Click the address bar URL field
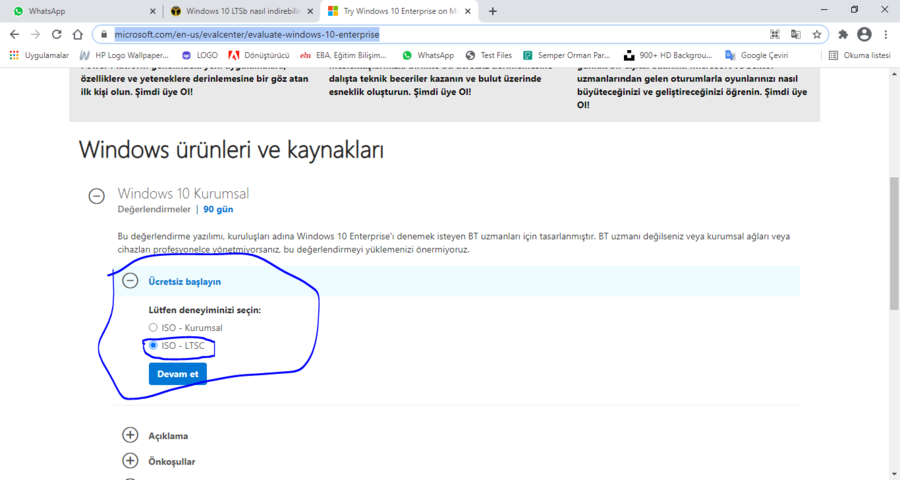The height and width of the screenshot is (480, 900). (400, 34)
